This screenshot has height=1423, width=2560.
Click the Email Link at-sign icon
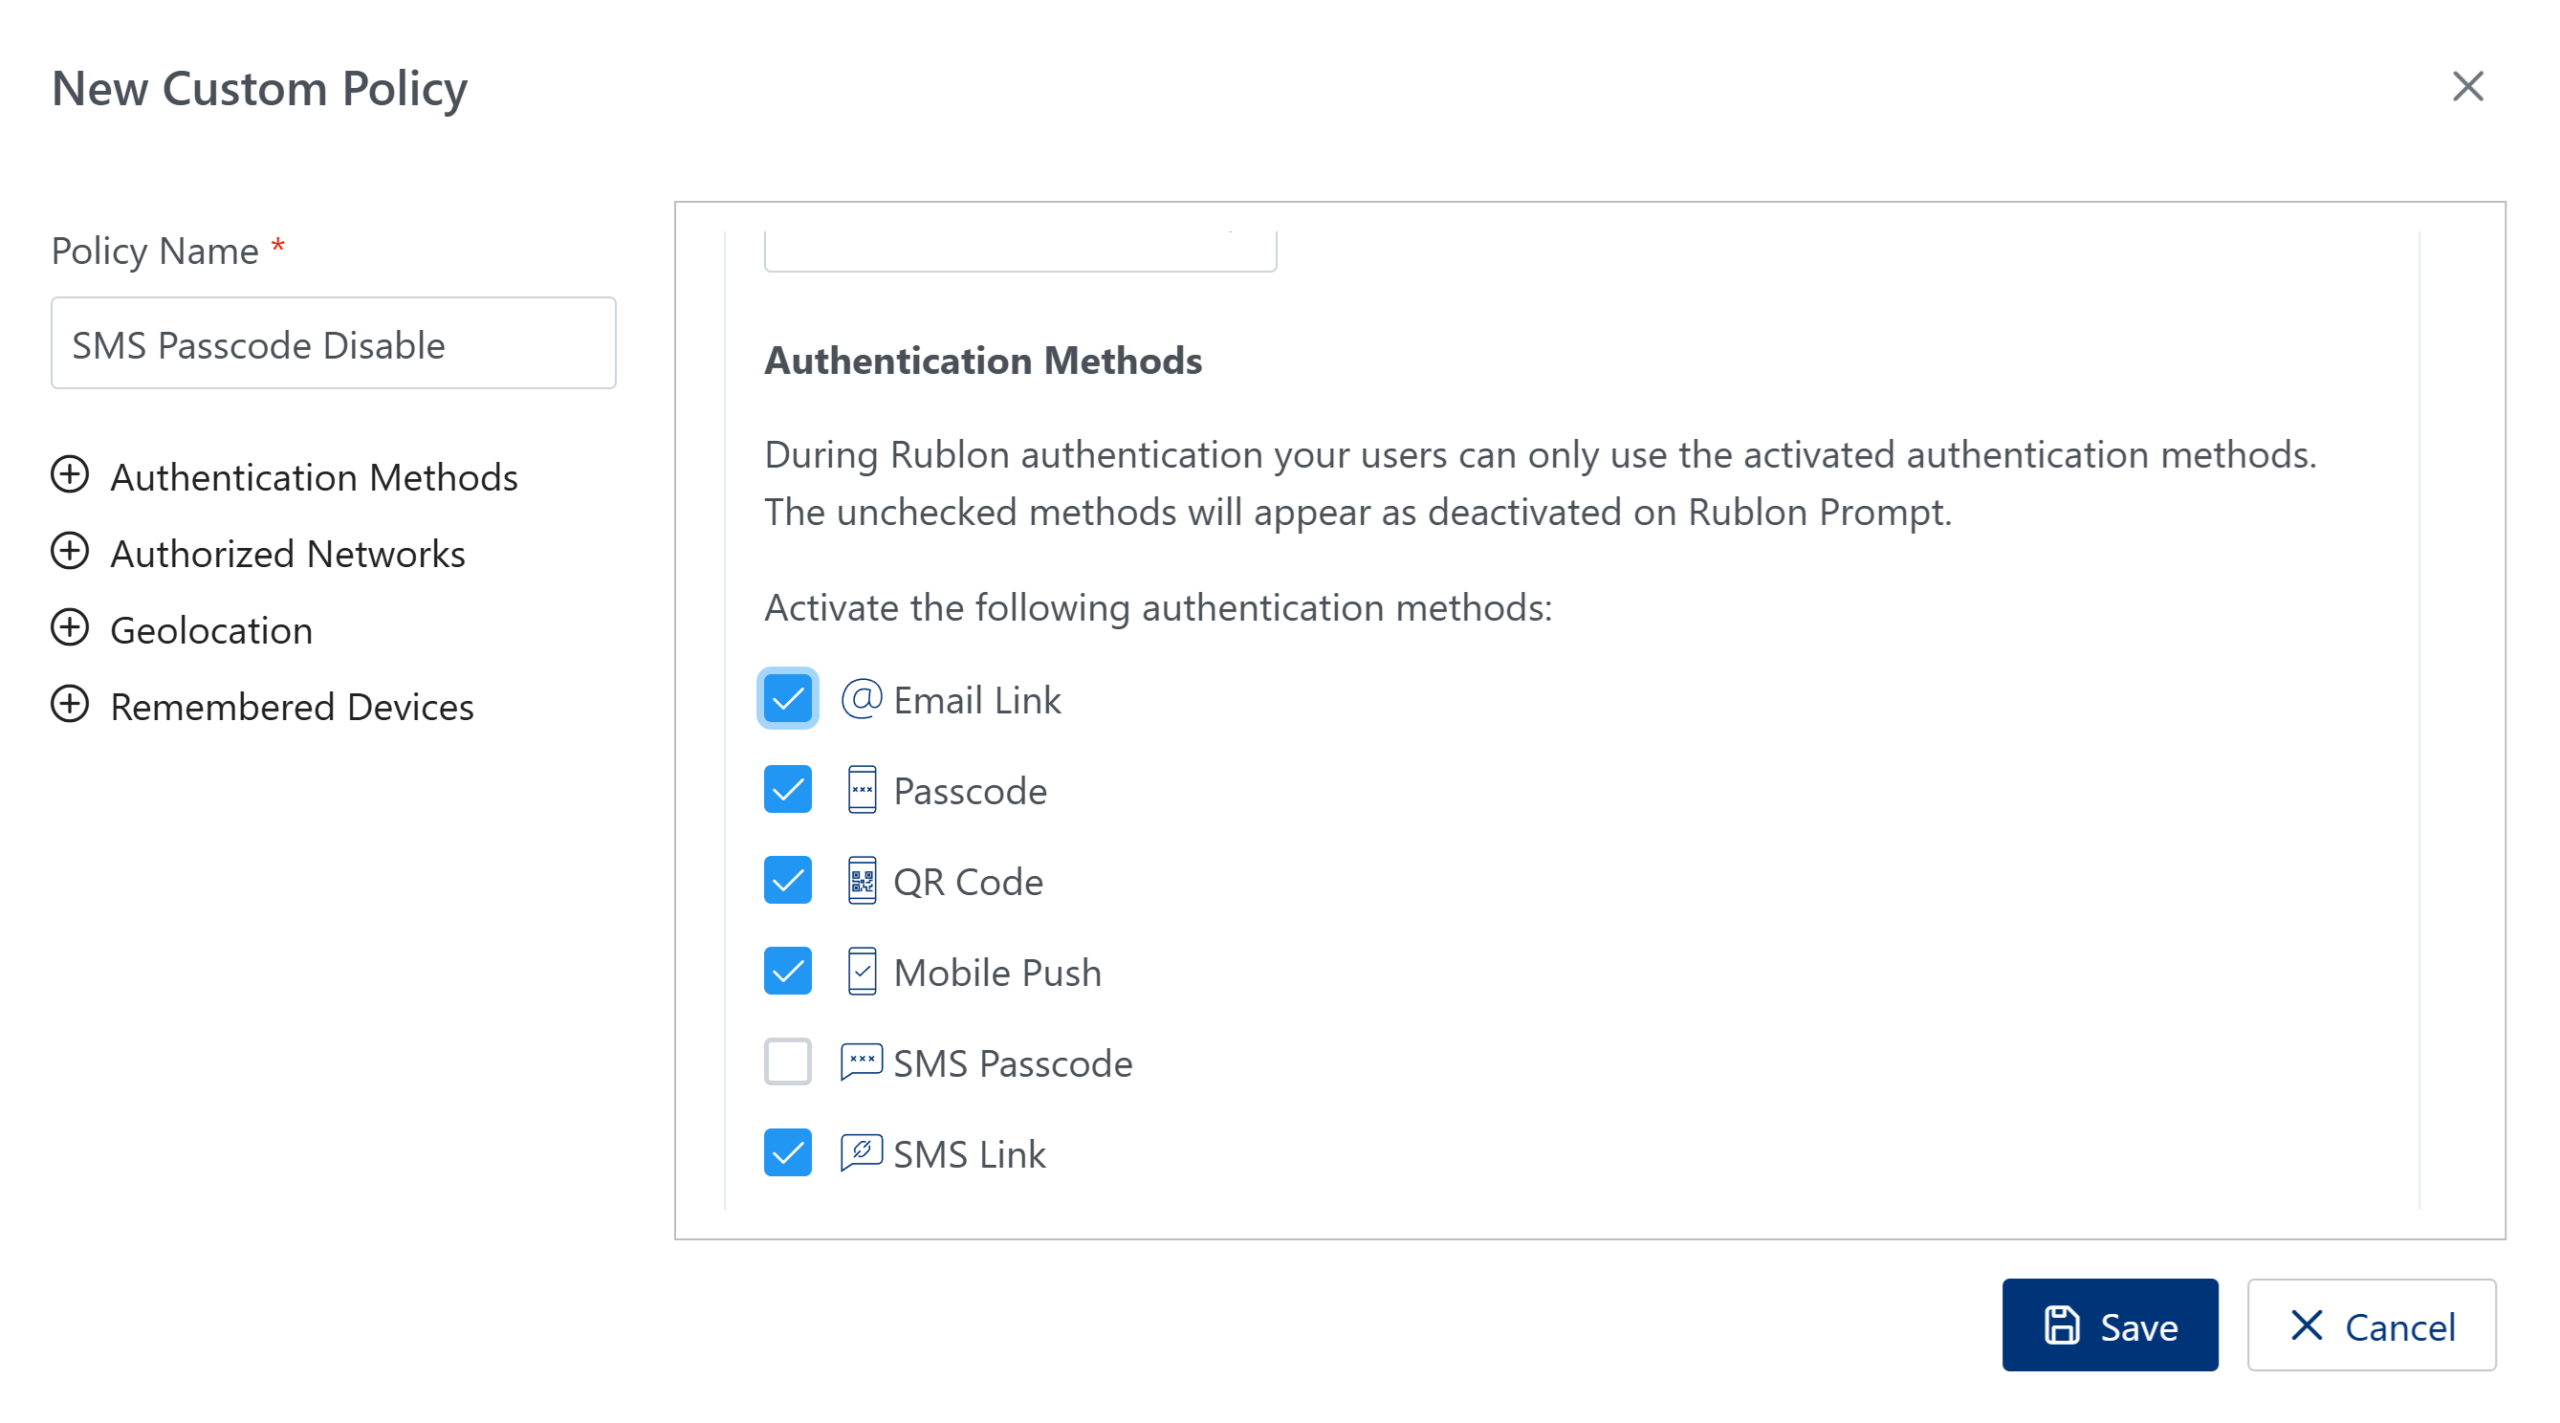[x=860, y=699]
